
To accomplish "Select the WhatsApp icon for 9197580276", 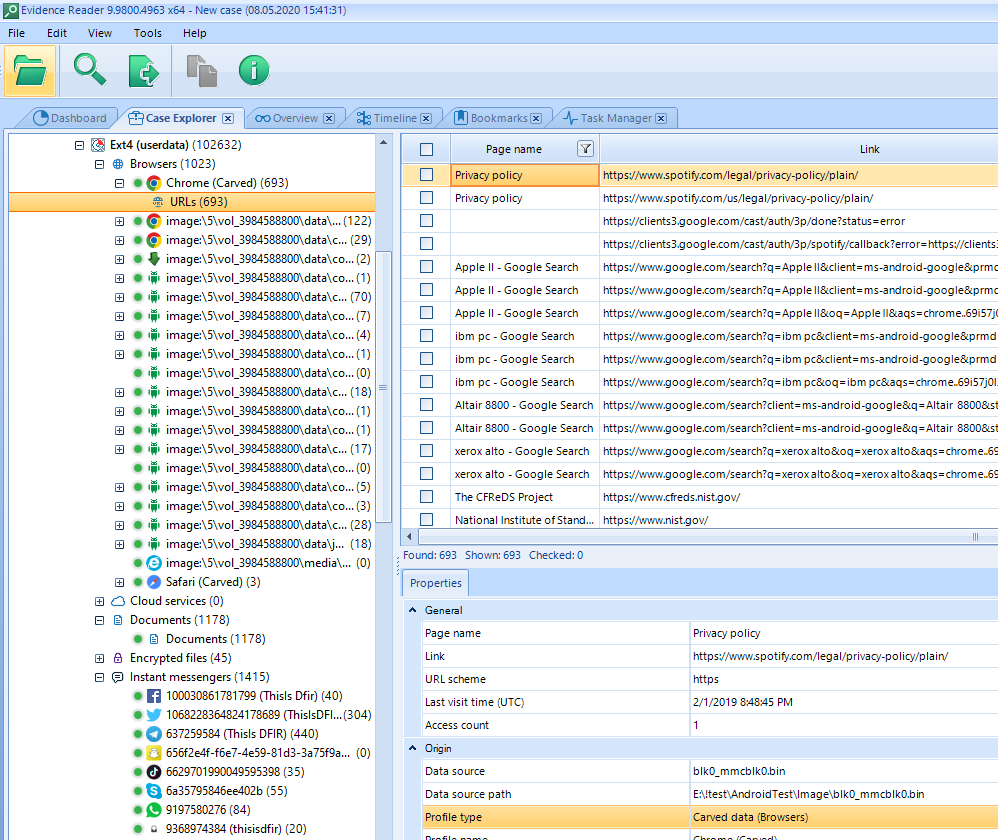I will tap(153, 810).
